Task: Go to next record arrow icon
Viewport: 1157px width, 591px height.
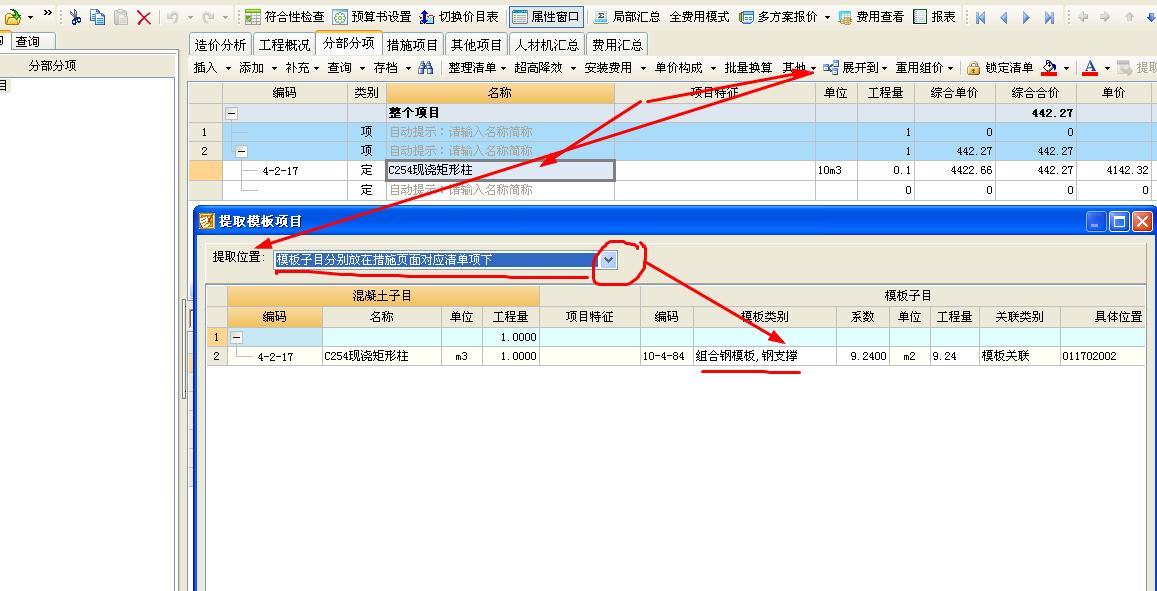Action: [x=1026, y=18]
